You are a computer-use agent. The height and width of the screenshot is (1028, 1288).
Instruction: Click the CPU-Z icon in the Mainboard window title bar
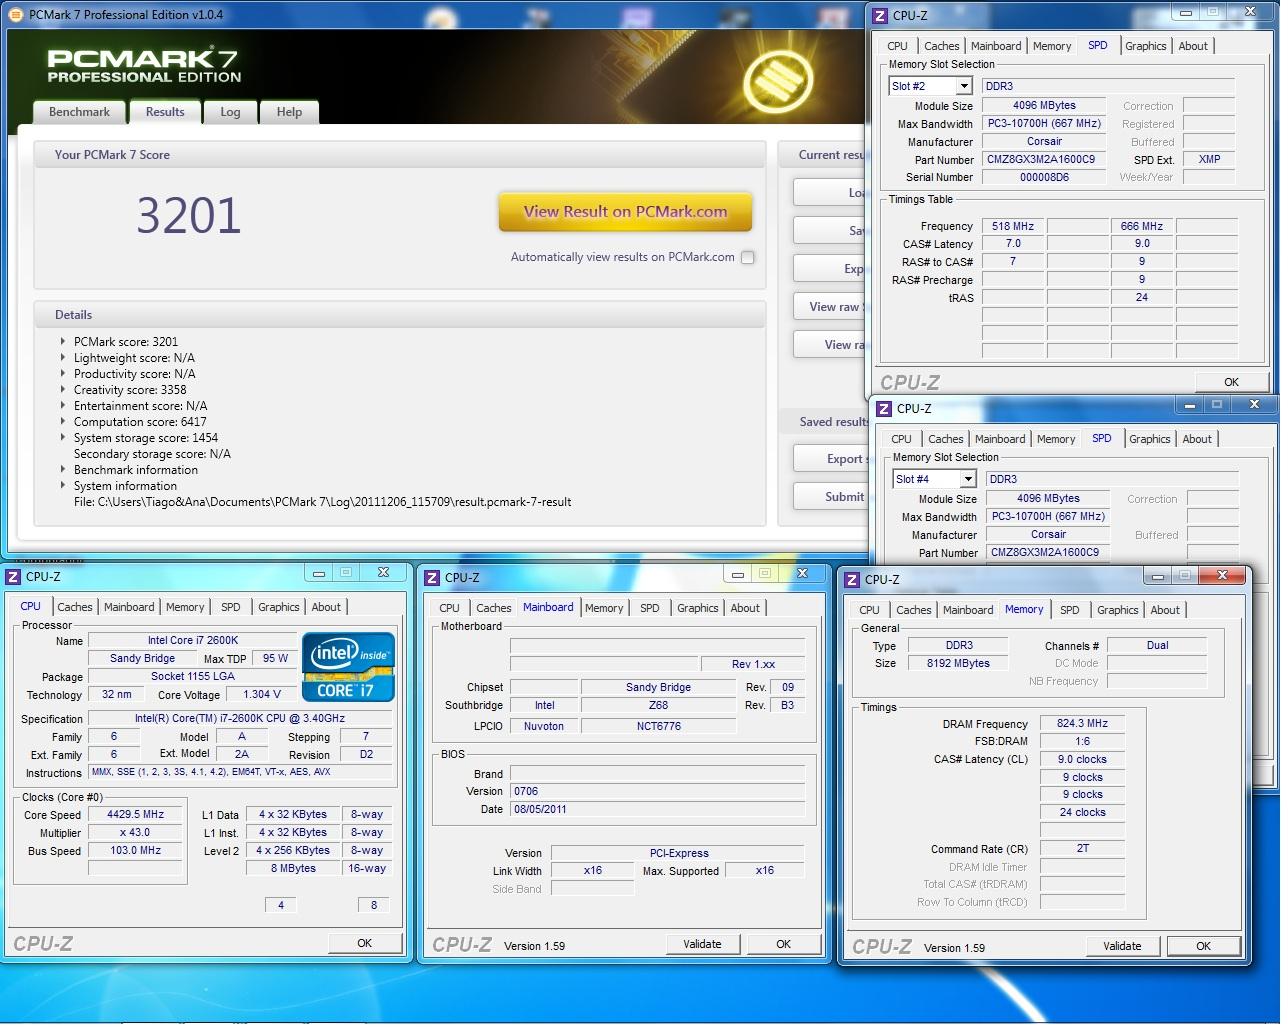click(432, 578)
